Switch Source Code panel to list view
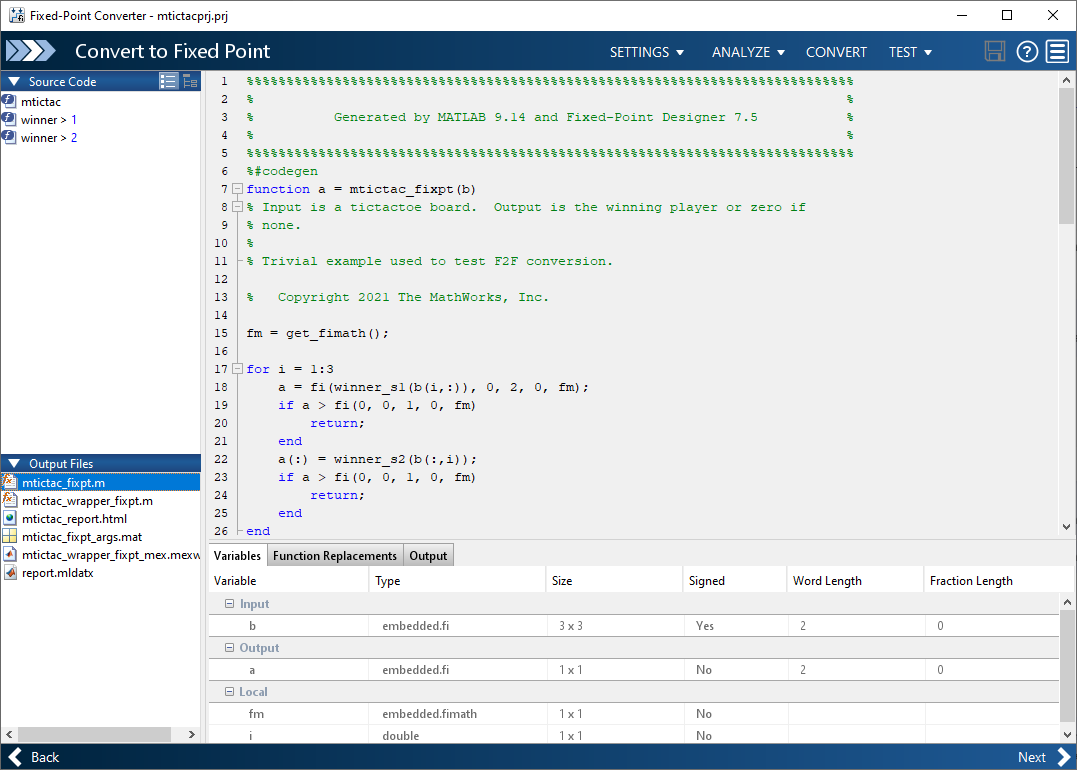Screen dimensions: 1077x770 (168, 81)
